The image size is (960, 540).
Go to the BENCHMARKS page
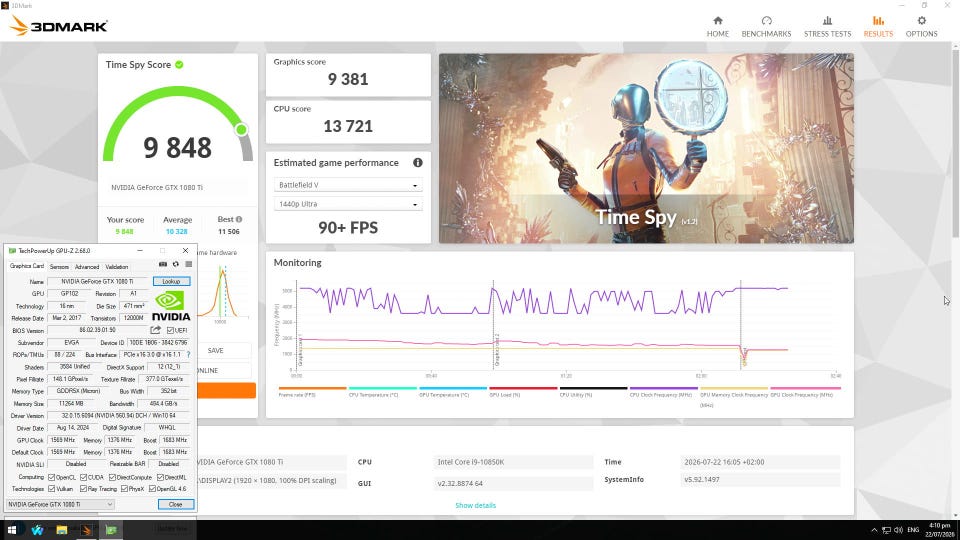click(766, 27)
